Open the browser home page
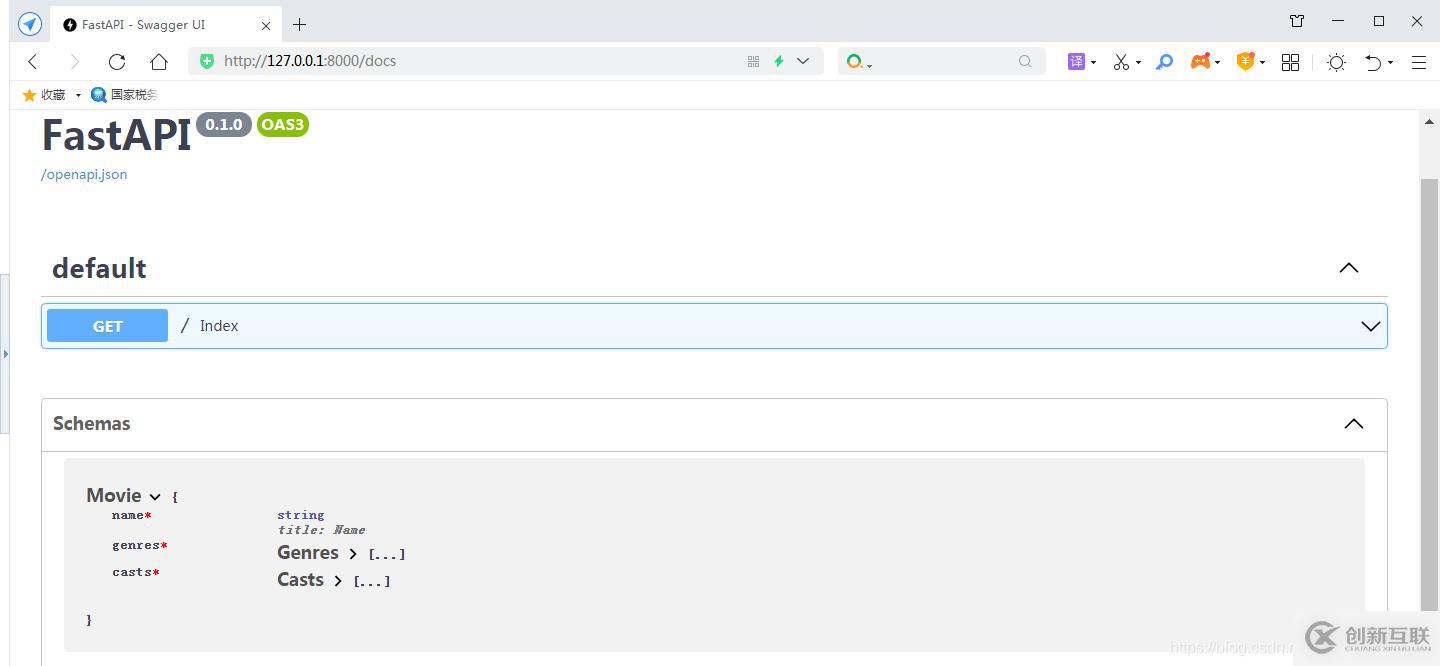This screenshot has height=666, width=1440. tap(159, 61)
